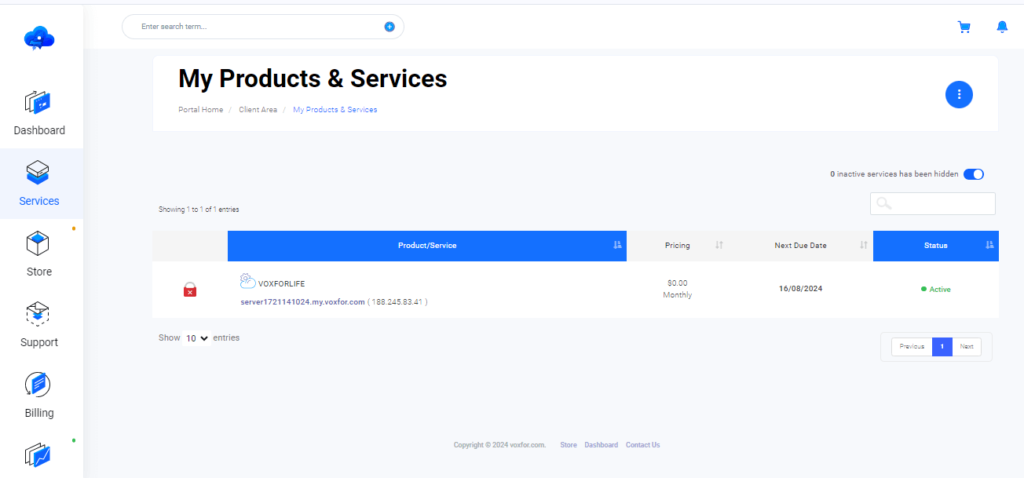Sort by Product/Service column header
The width and height of the screenshot is (1024, 478).
point(427,246)
